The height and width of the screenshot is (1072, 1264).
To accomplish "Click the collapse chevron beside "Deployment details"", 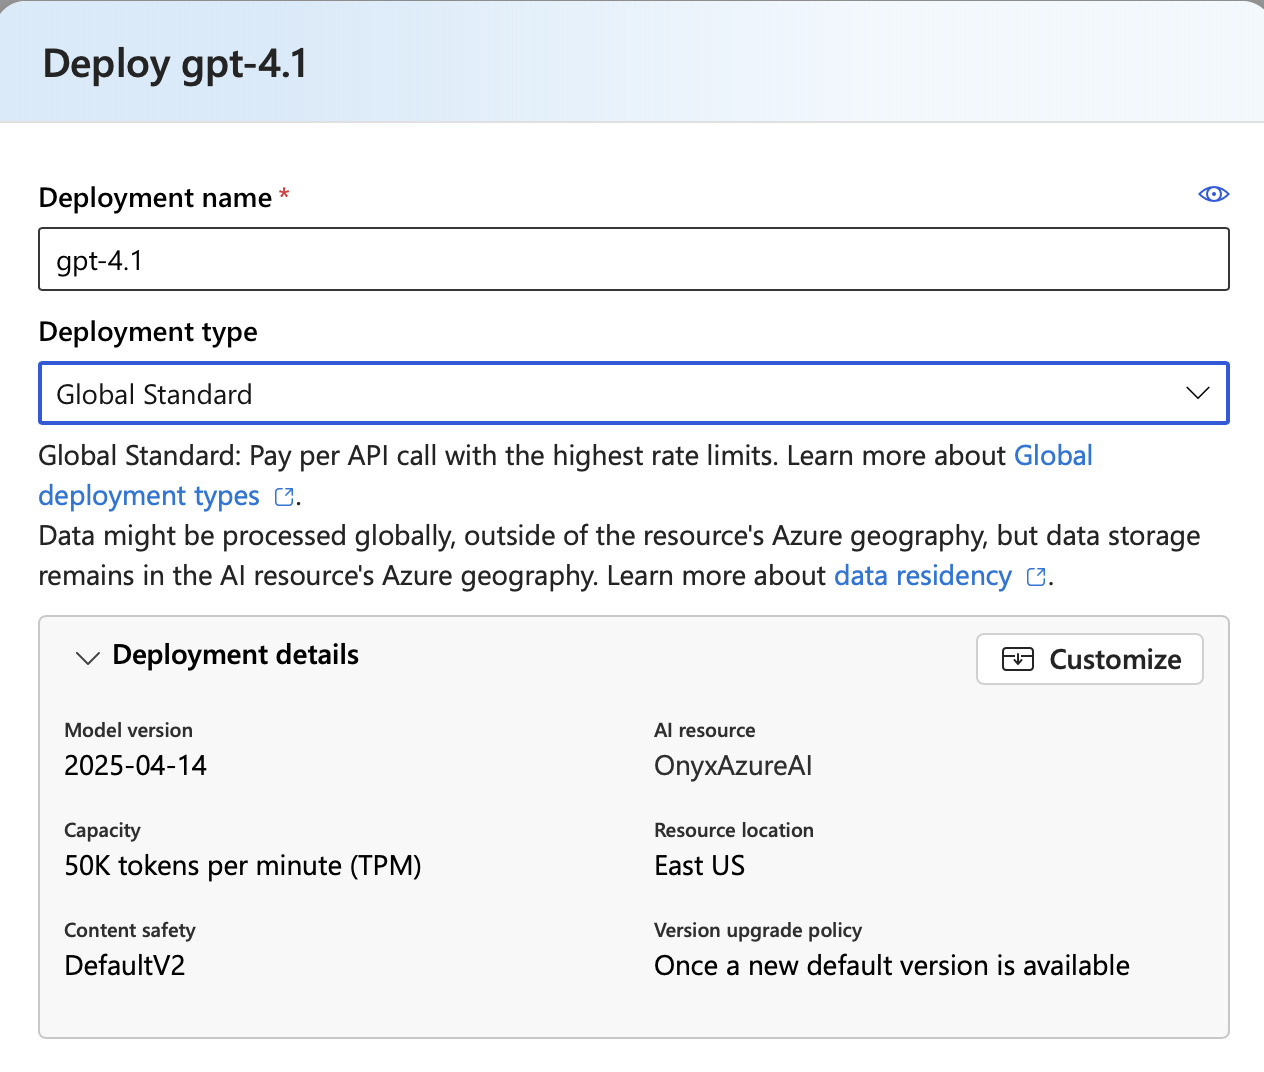I will tap(87, 658).
